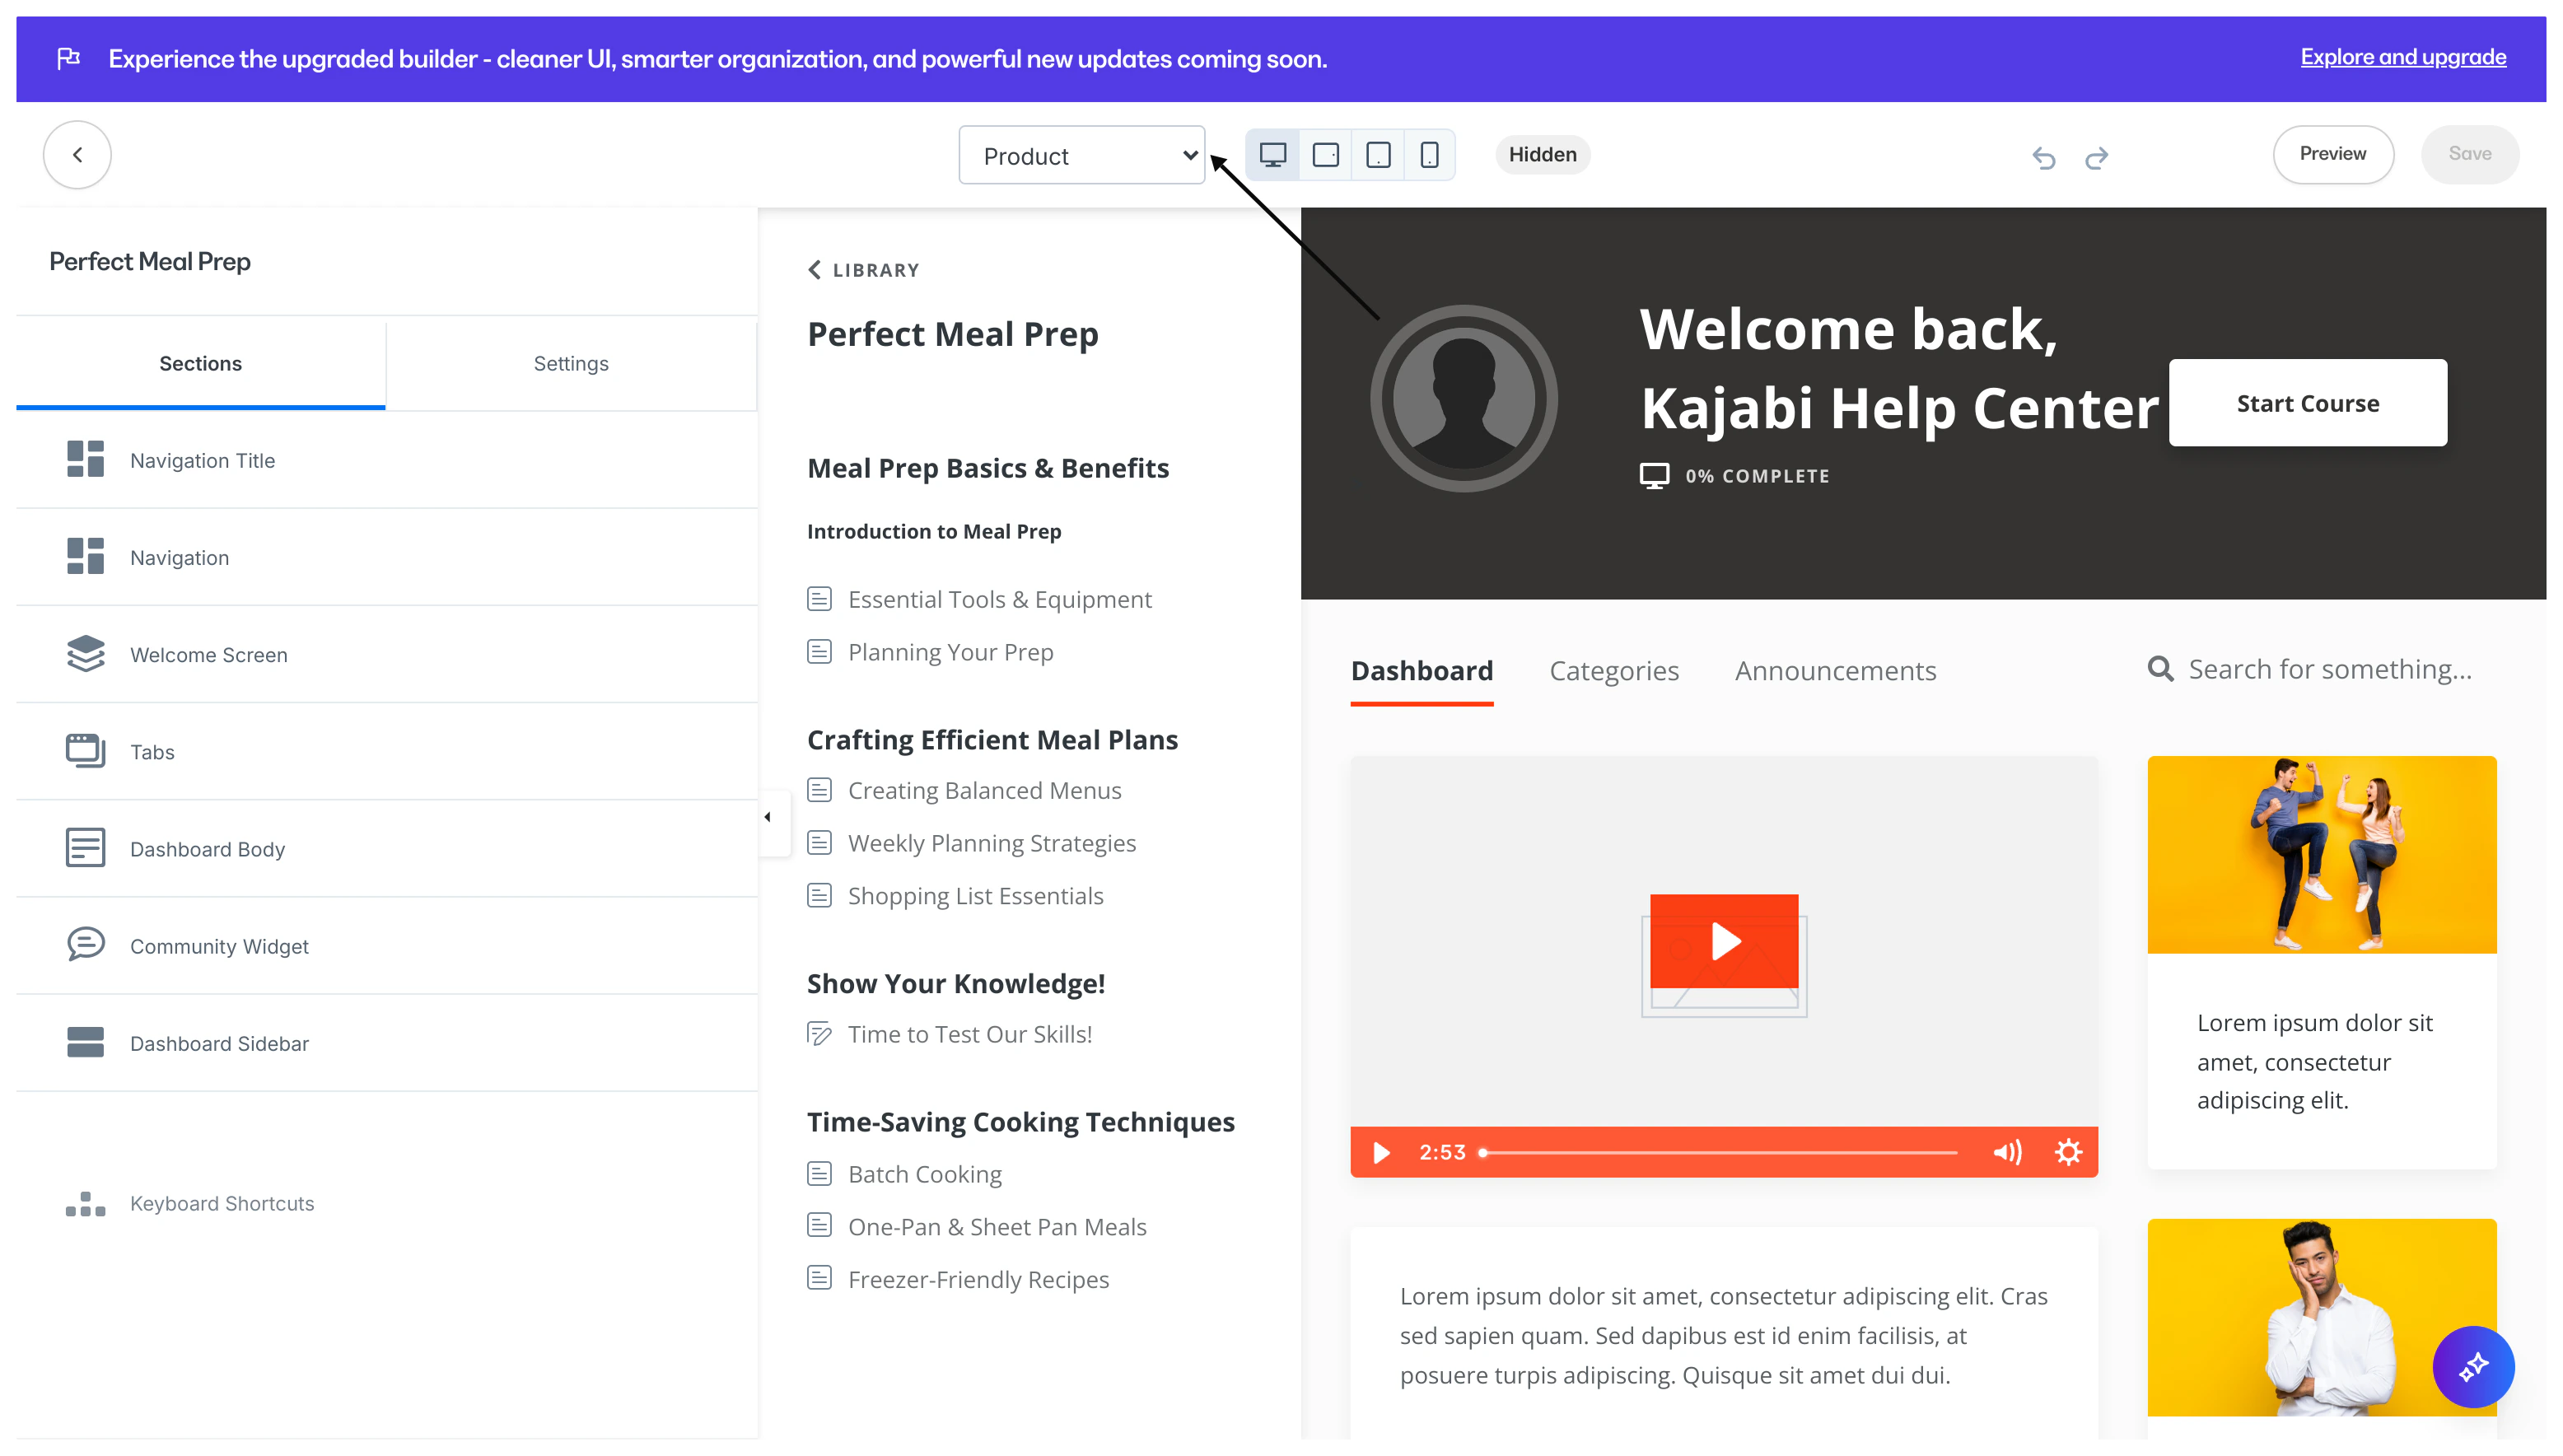
Task: Select small tablet preview device icon
Action: [1378, 155]
